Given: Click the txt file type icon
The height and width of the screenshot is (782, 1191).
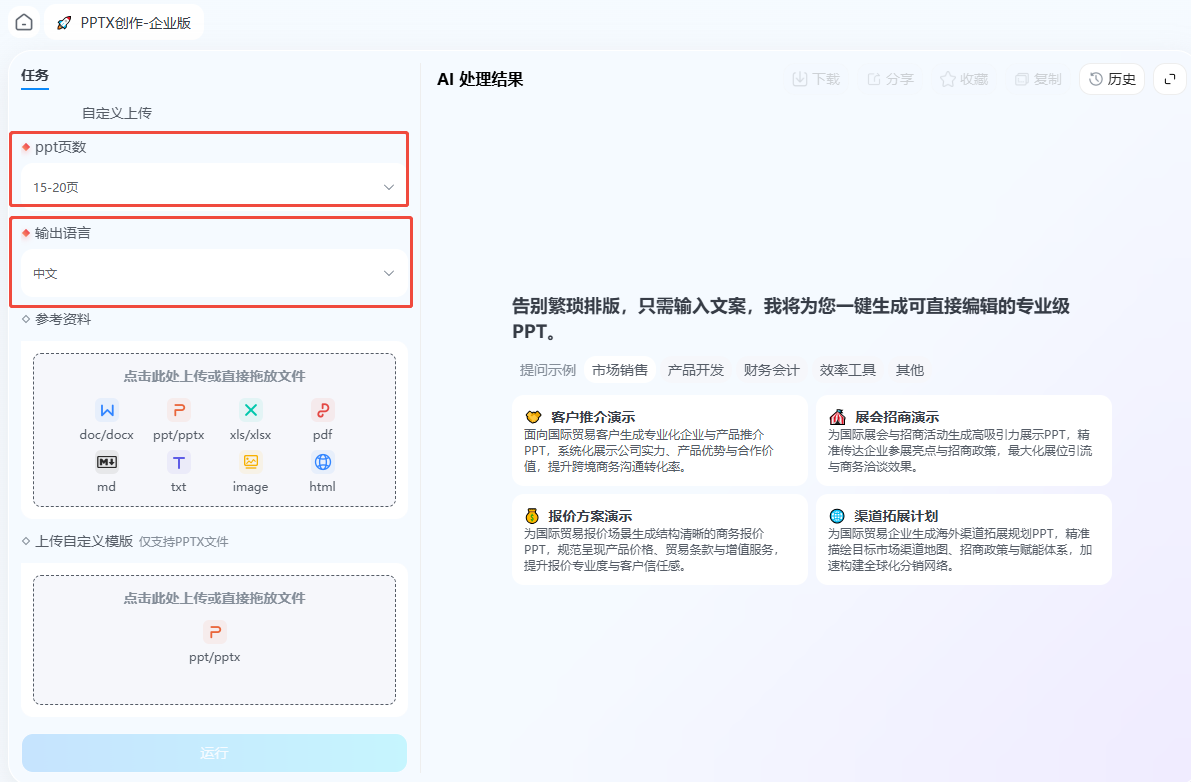Looking at the screenshot, I should (x=178, y=462).
